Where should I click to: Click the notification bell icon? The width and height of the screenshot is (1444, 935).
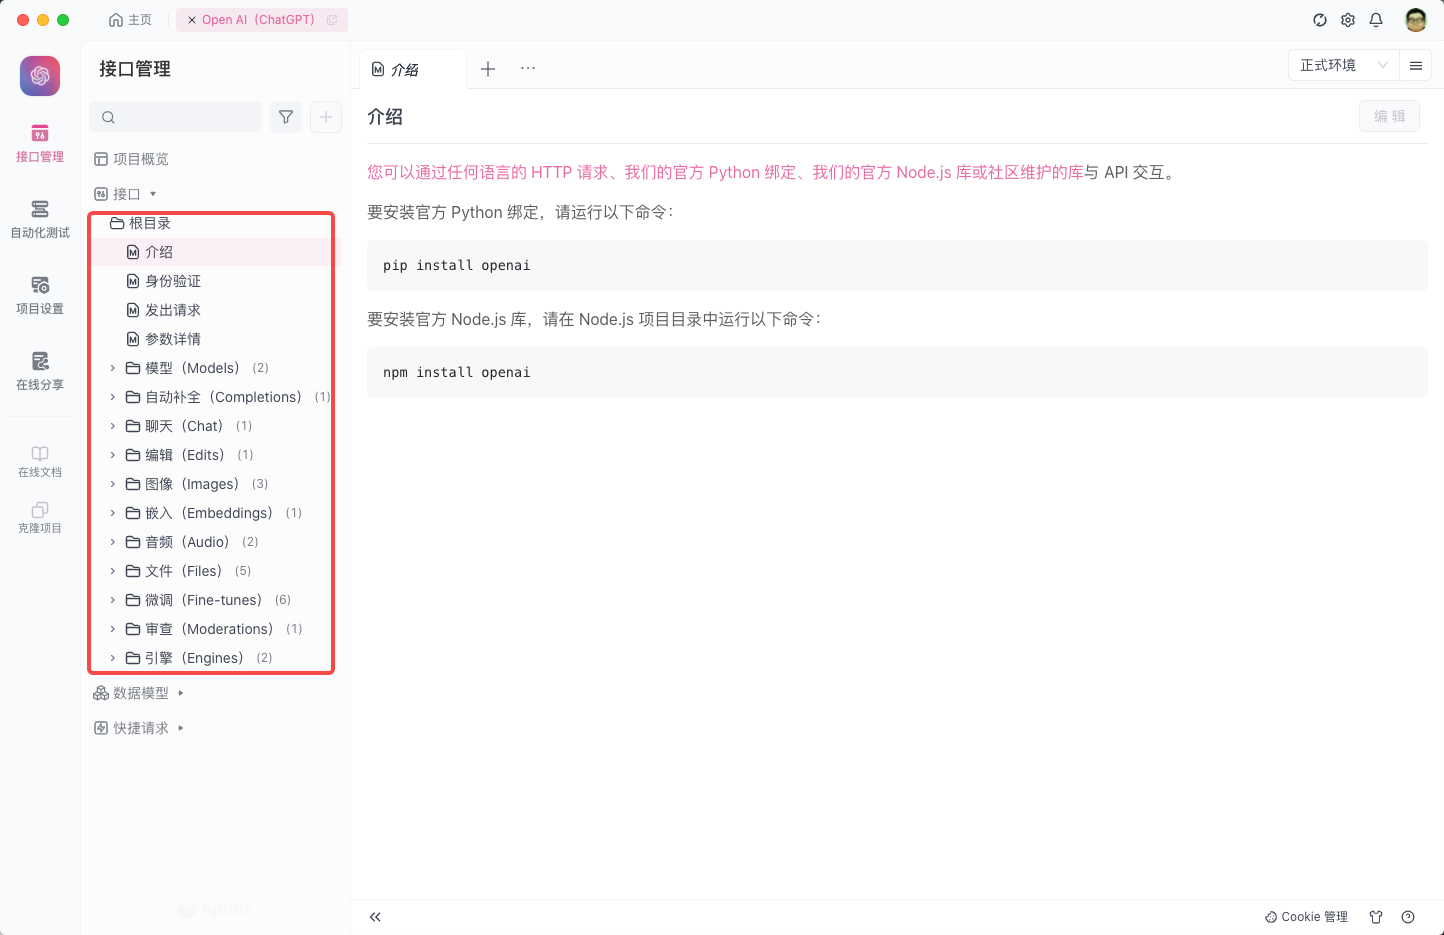pyautogui.click(x=1376, y=19)
